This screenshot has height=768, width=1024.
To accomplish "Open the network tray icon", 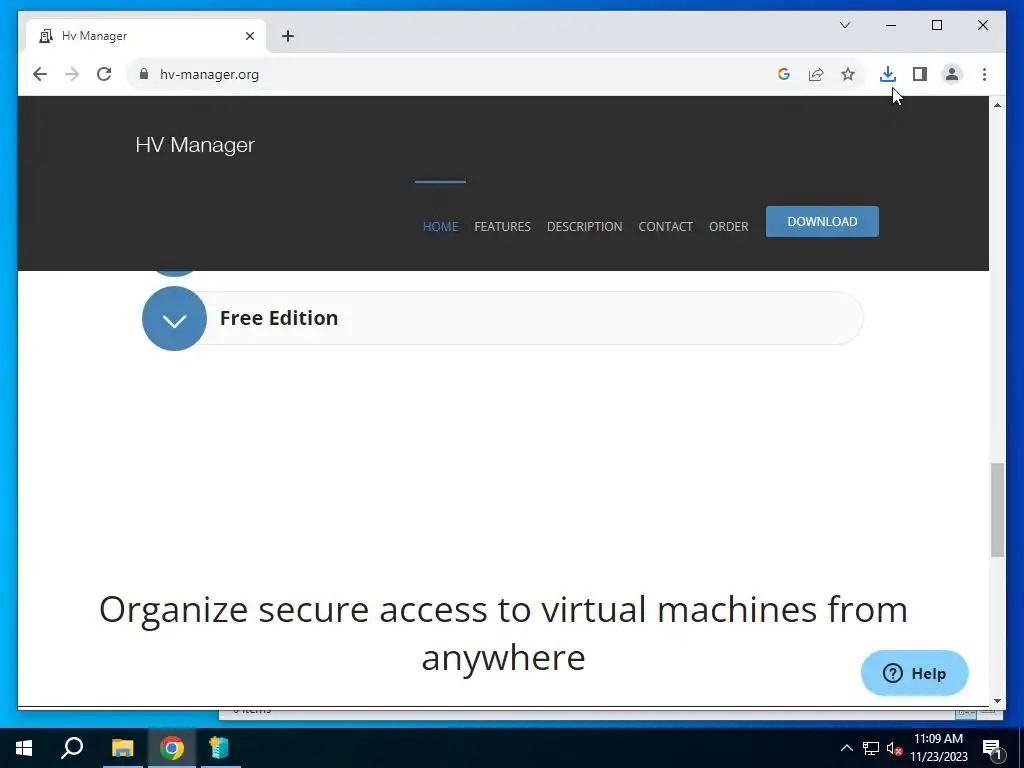I will coord(871,748).
